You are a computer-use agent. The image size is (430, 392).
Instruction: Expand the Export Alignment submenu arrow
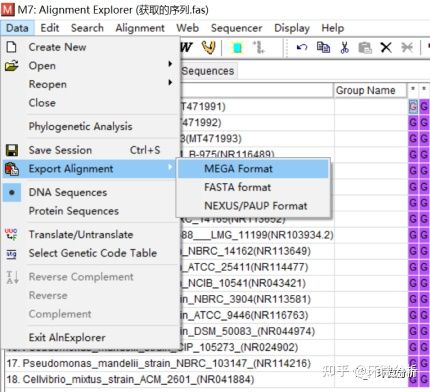pyautogui.click(x=170, y=167)
